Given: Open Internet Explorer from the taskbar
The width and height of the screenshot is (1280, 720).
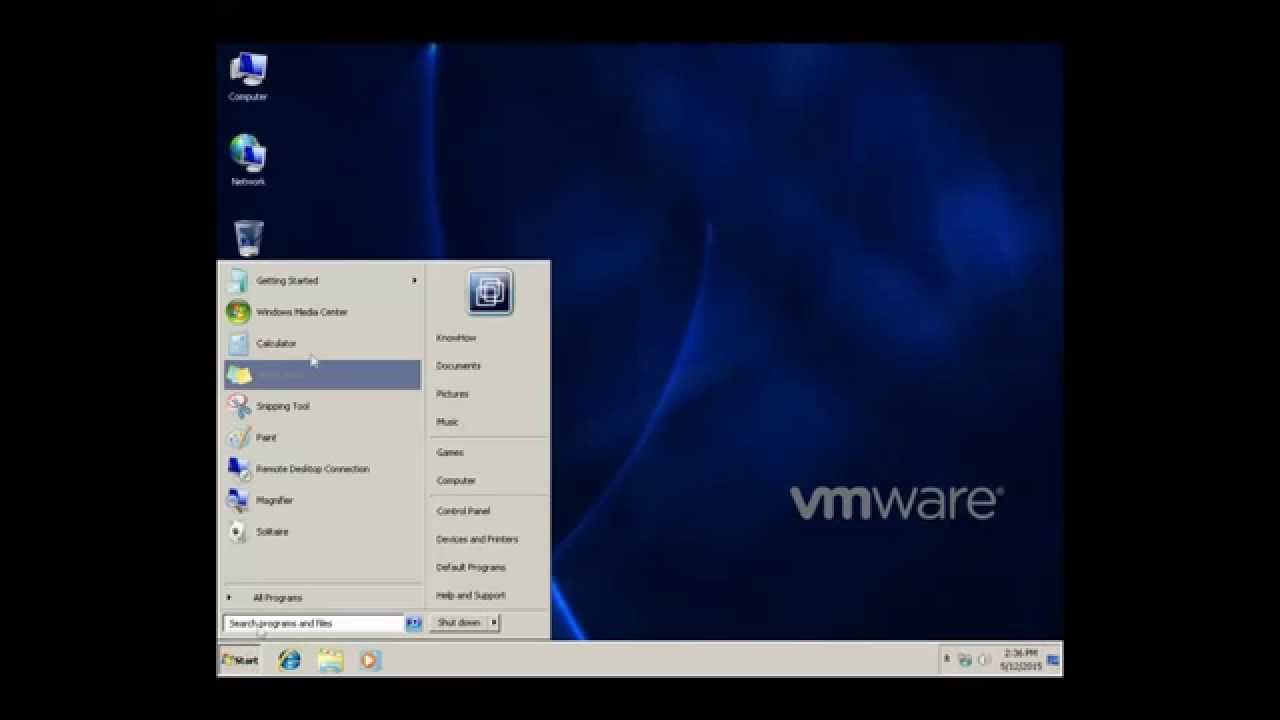Looking at the screenshot, I should (x=290, y=660).
